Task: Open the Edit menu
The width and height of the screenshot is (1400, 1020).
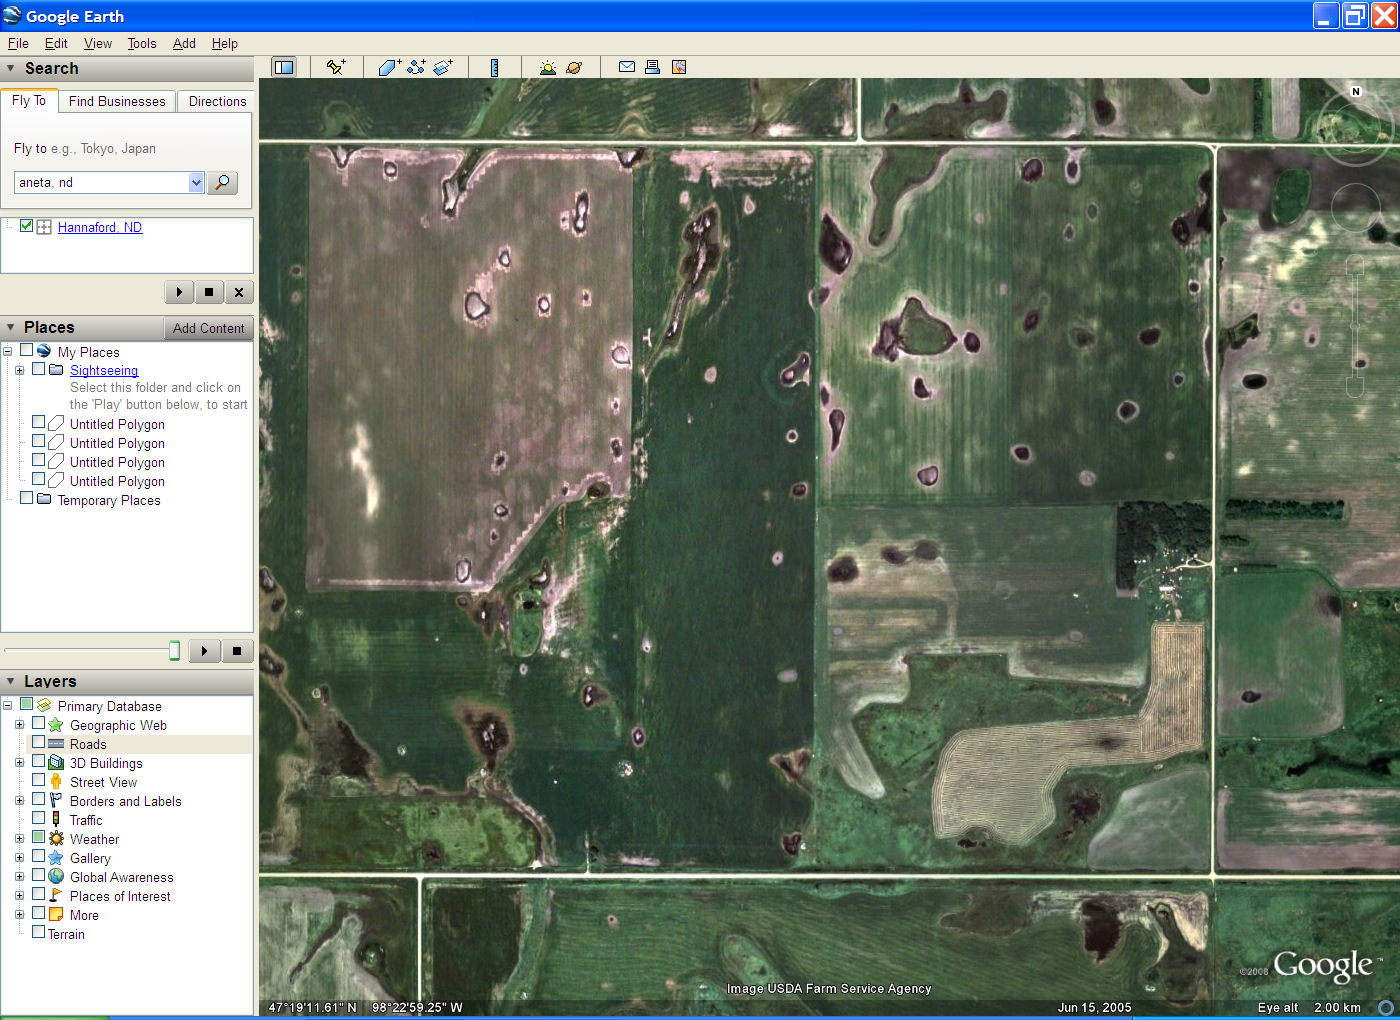Action: (x=56, y=43)
